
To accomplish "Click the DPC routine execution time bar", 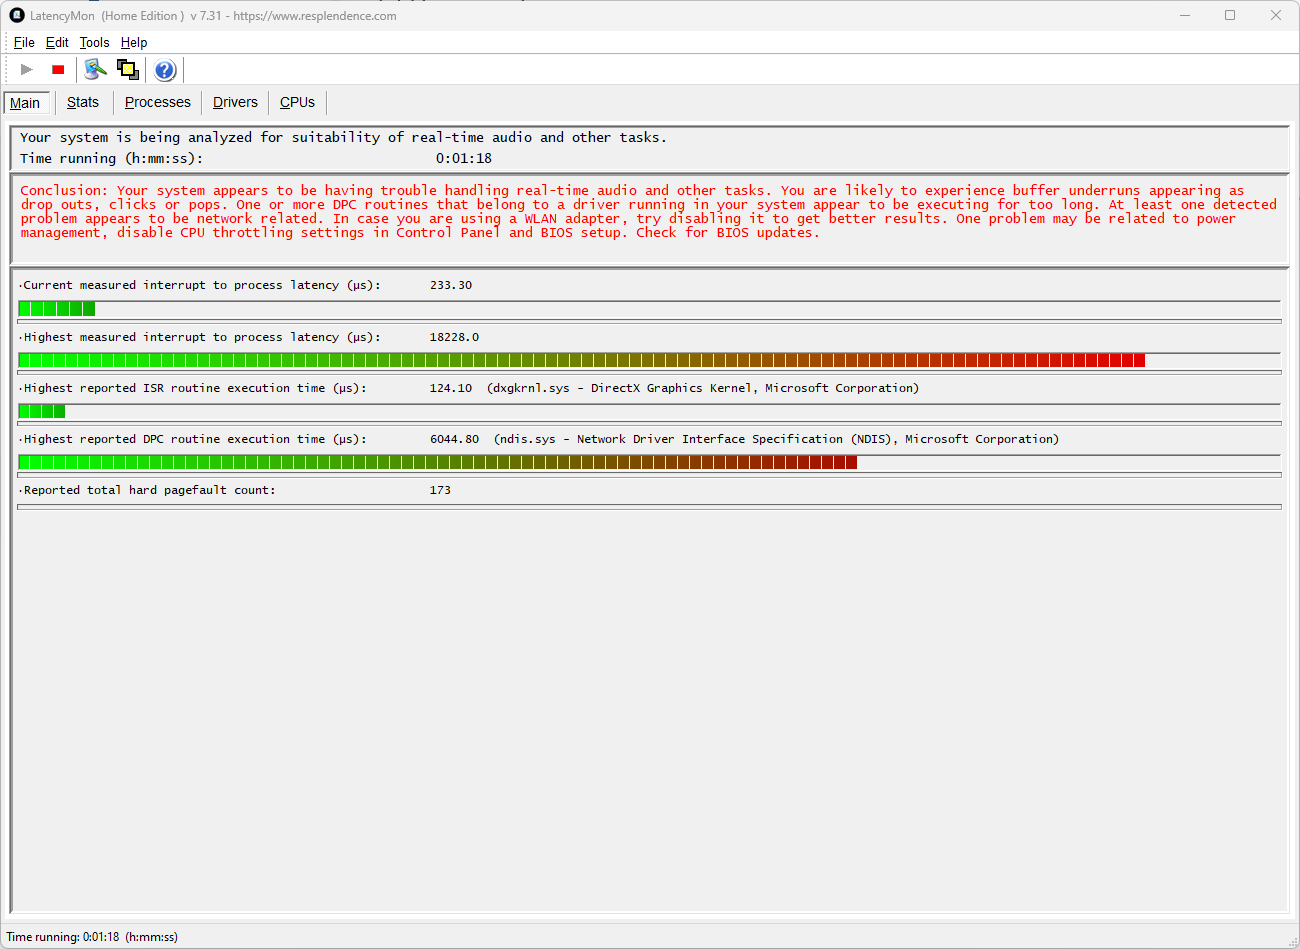I will click(650, 462).
